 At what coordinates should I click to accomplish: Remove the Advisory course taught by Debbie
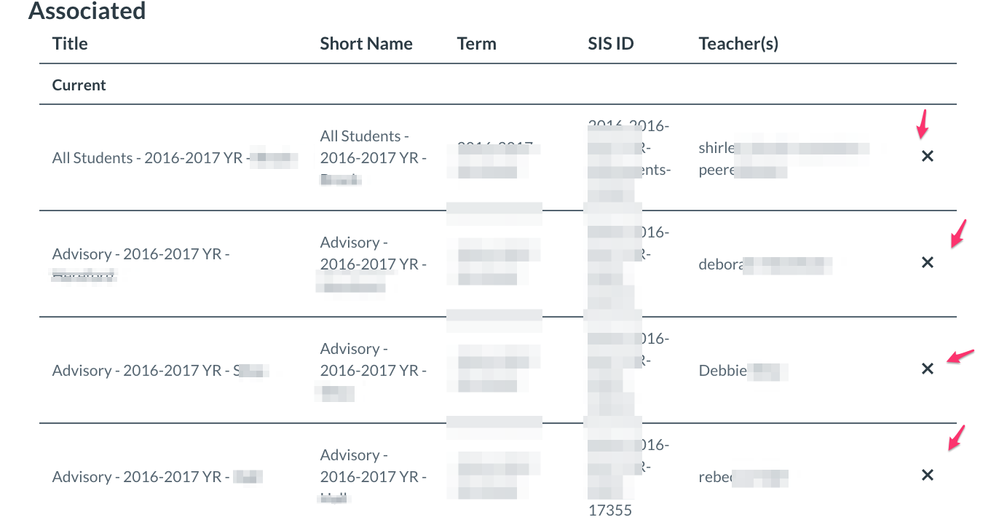click(927, 369)
